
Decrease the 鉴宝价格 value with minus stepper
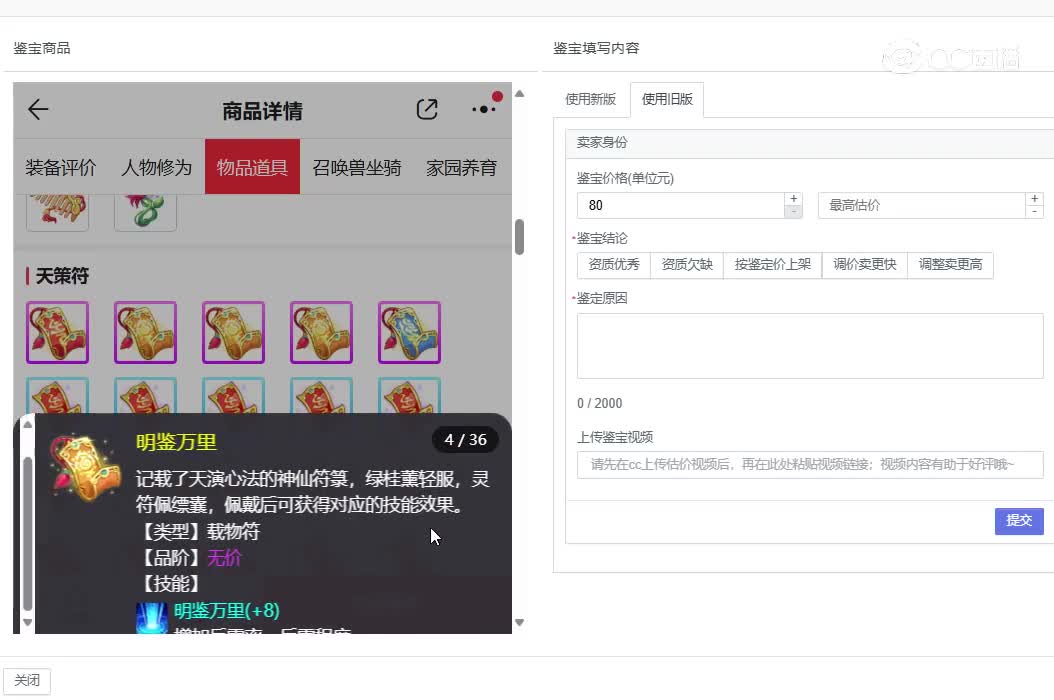click(x=793, y=212)
